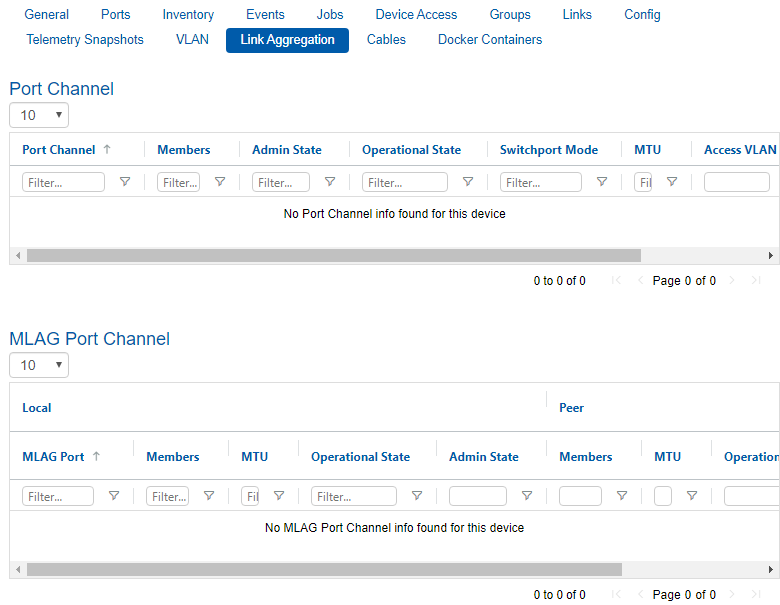Sort by Port Channel Admin State header
The image size is (780, 605).
[287, 150]
